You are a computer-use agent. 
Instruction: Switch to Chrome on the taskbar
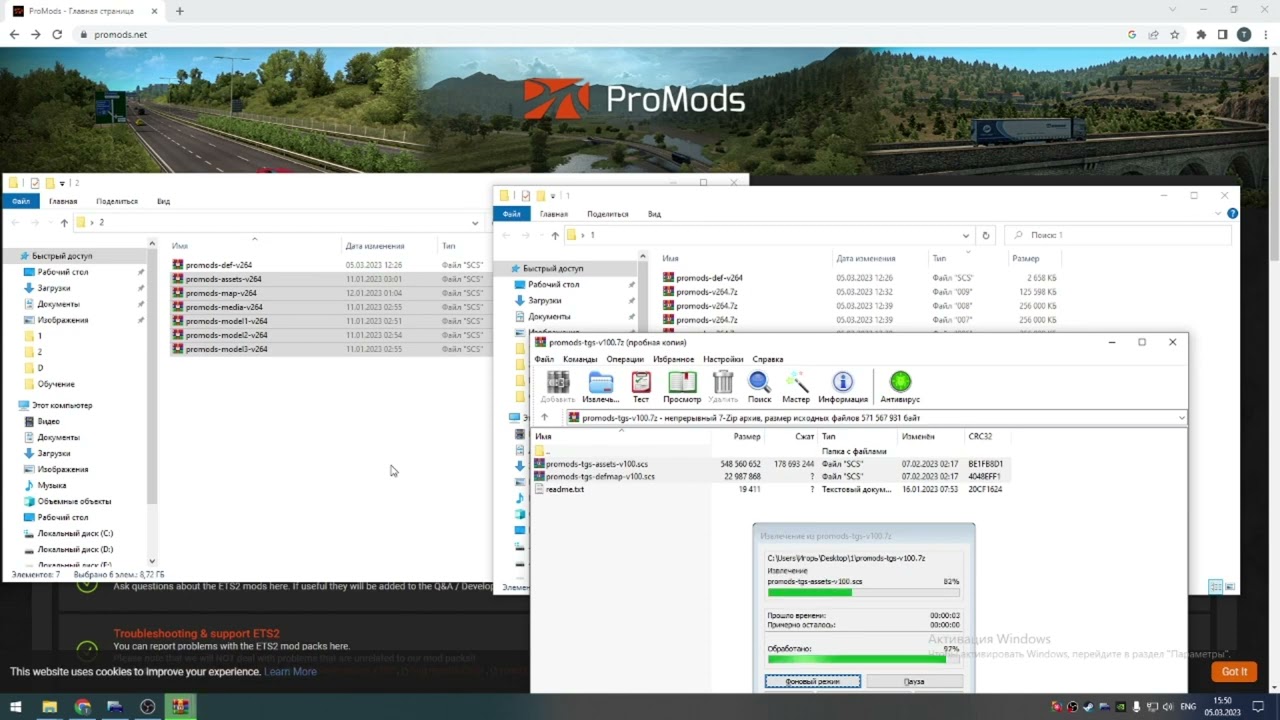click(82, 707)
